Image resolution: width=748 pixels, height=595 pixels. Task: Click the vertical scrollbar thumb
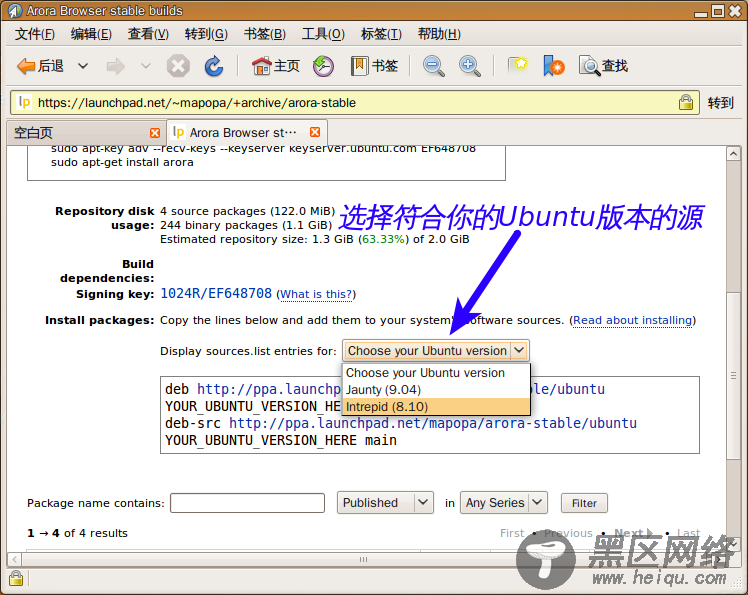(733, 375)
